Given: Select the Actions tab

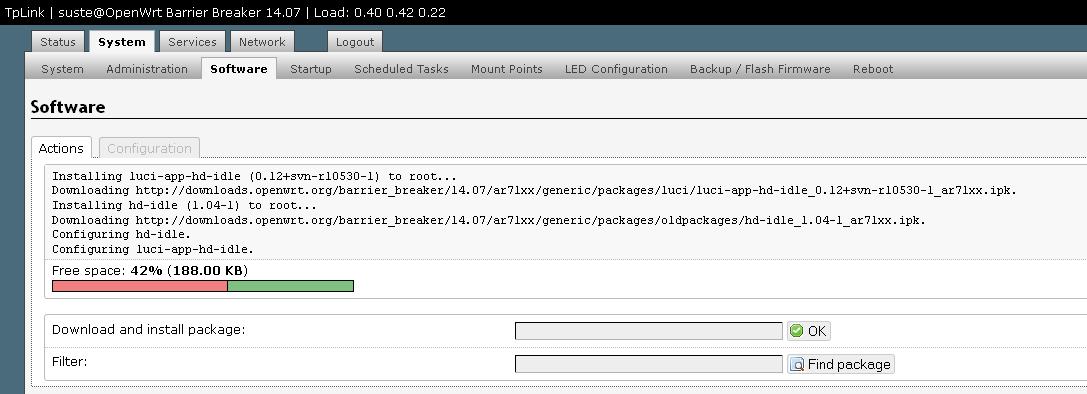Looking at the screenshot, I should [x=61, y=148].
